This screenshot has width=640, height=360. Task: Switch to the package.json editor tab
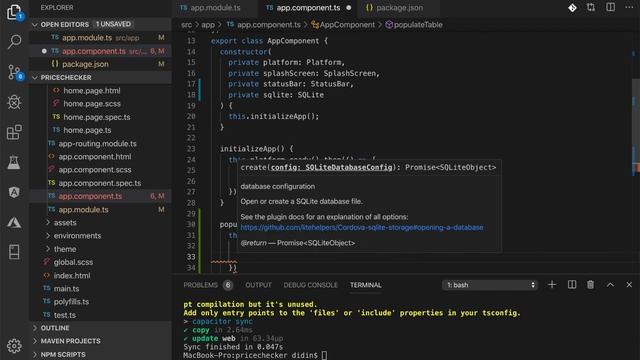(399, 8)
